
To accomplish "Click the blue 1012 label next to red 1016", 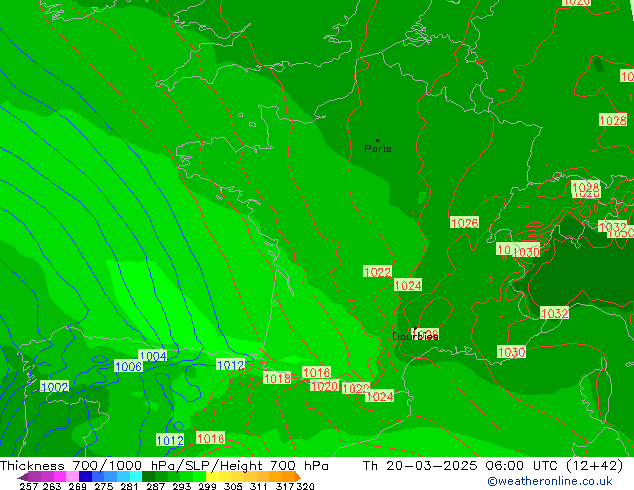I will pyautogui.click(x=170, y=440).
